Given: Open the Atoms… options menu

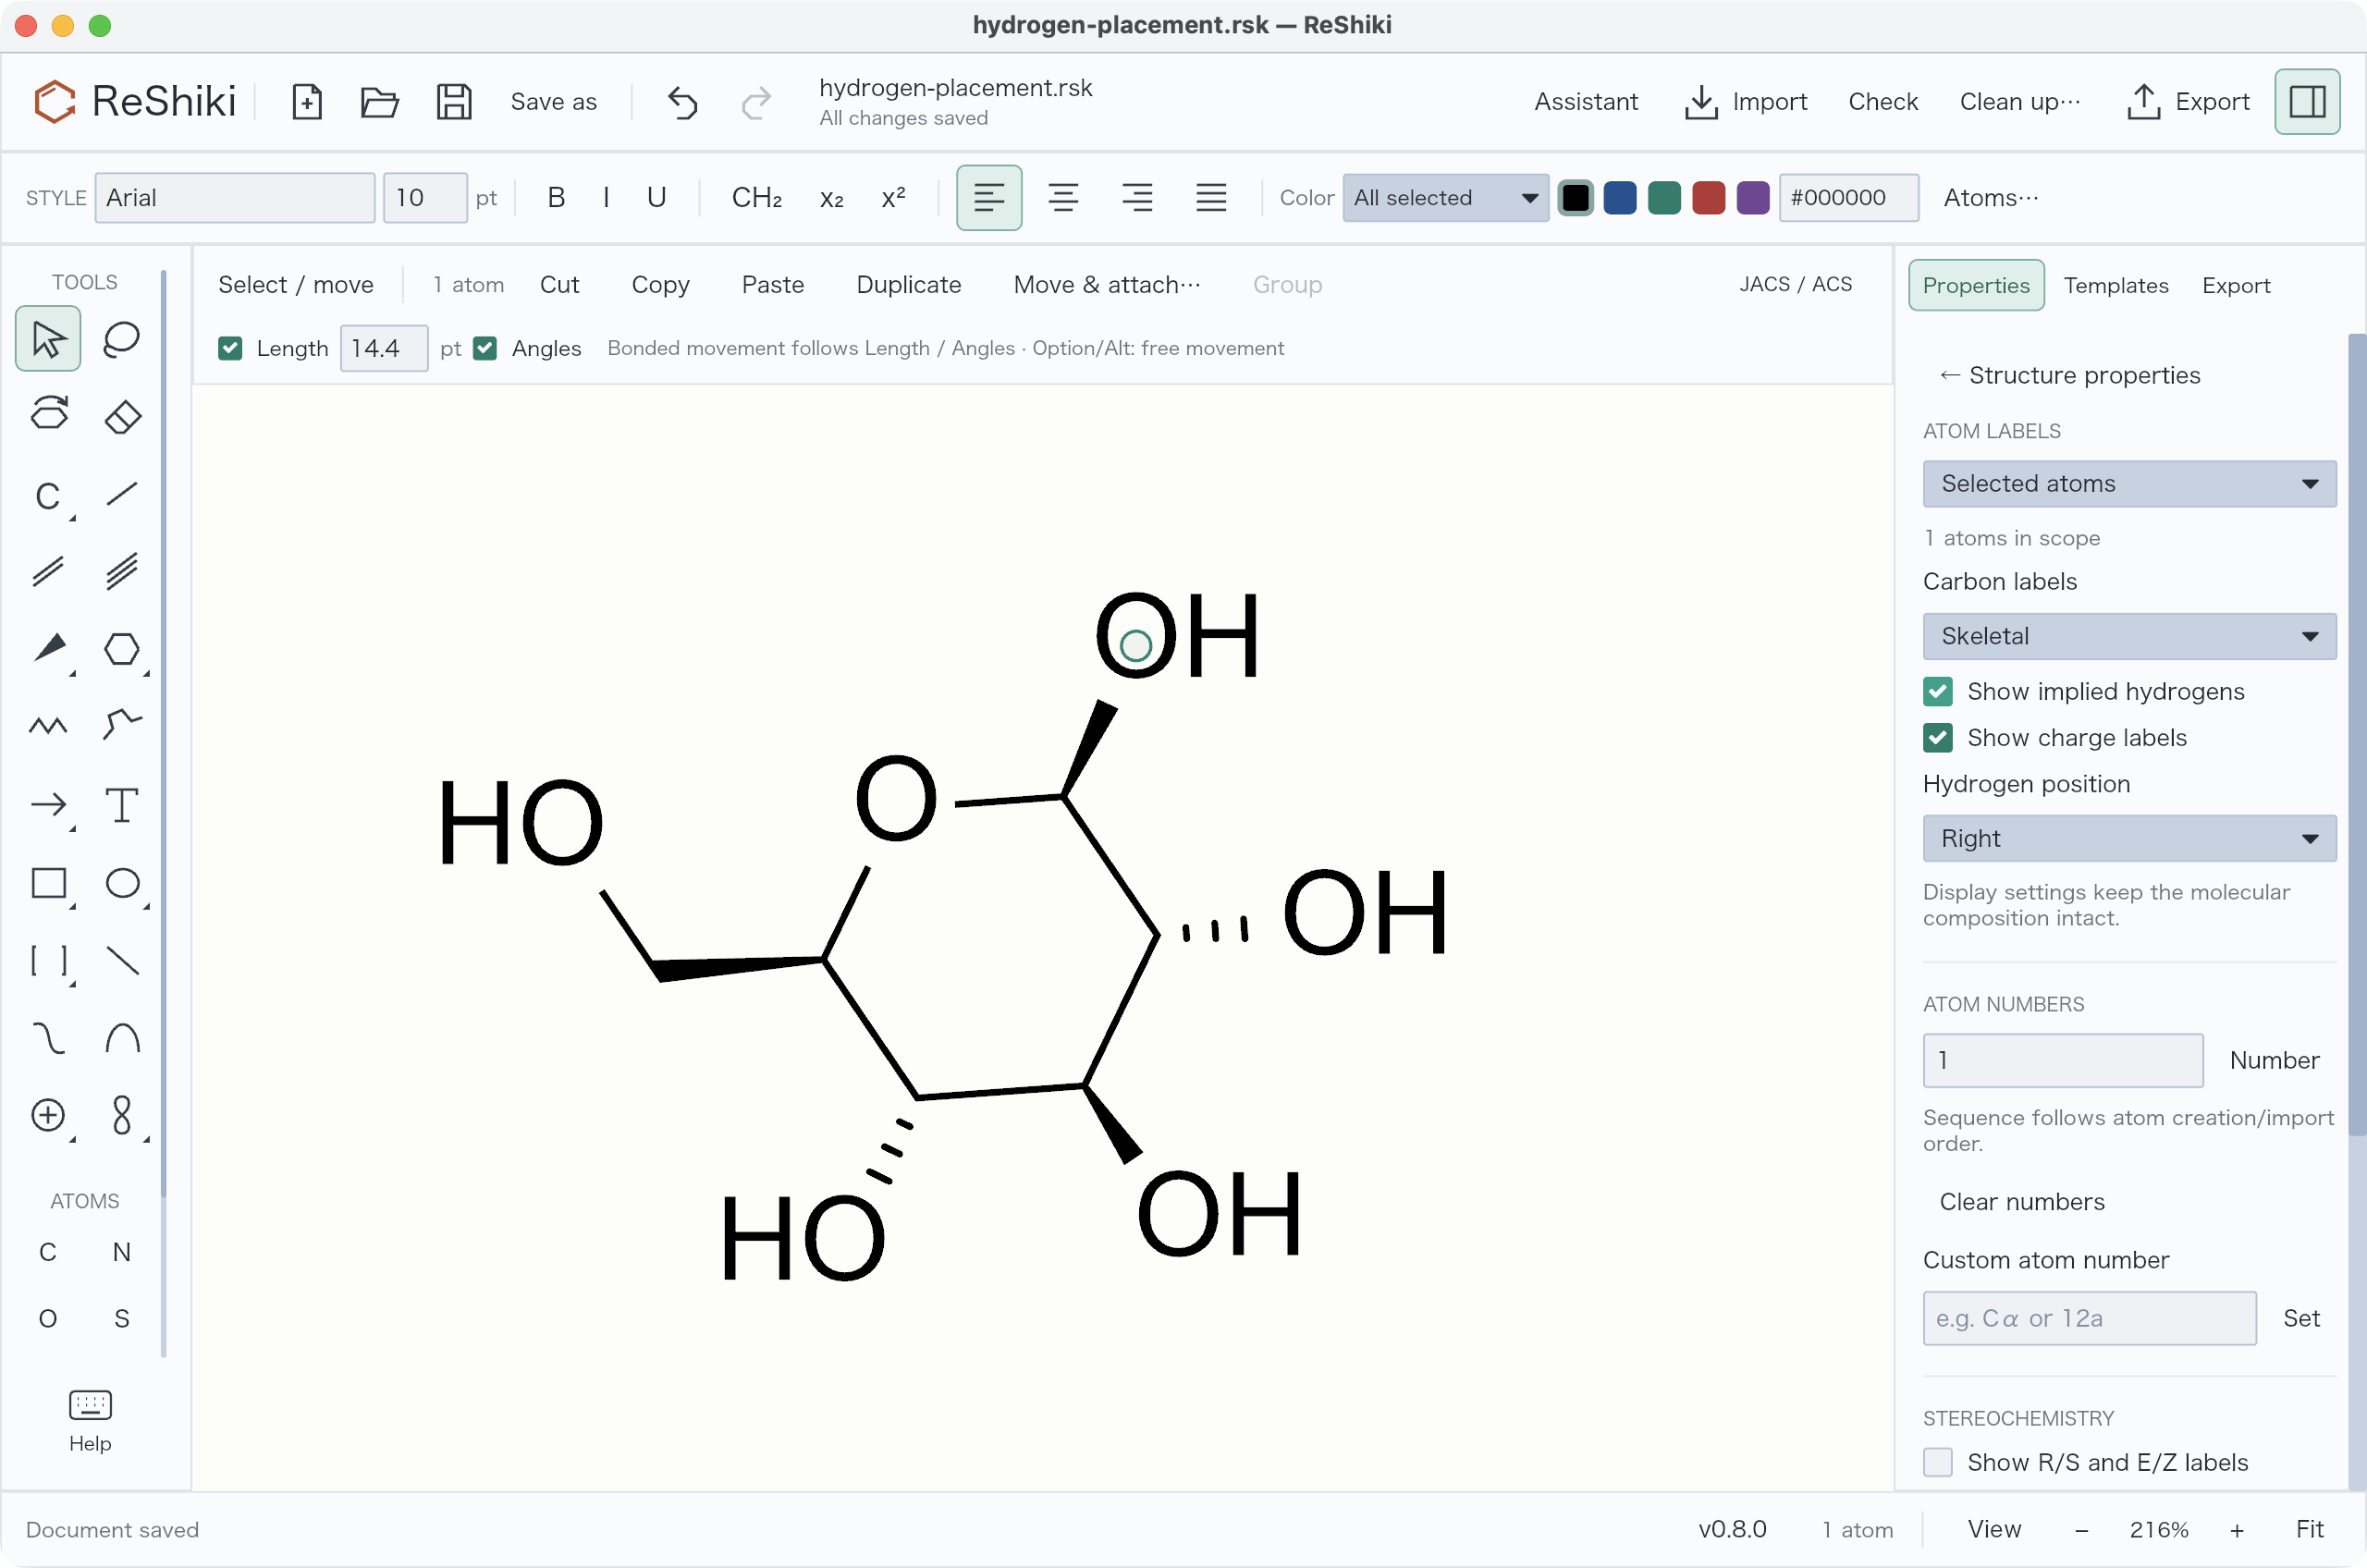Looking at the screenshot, I should [1990, 198].
